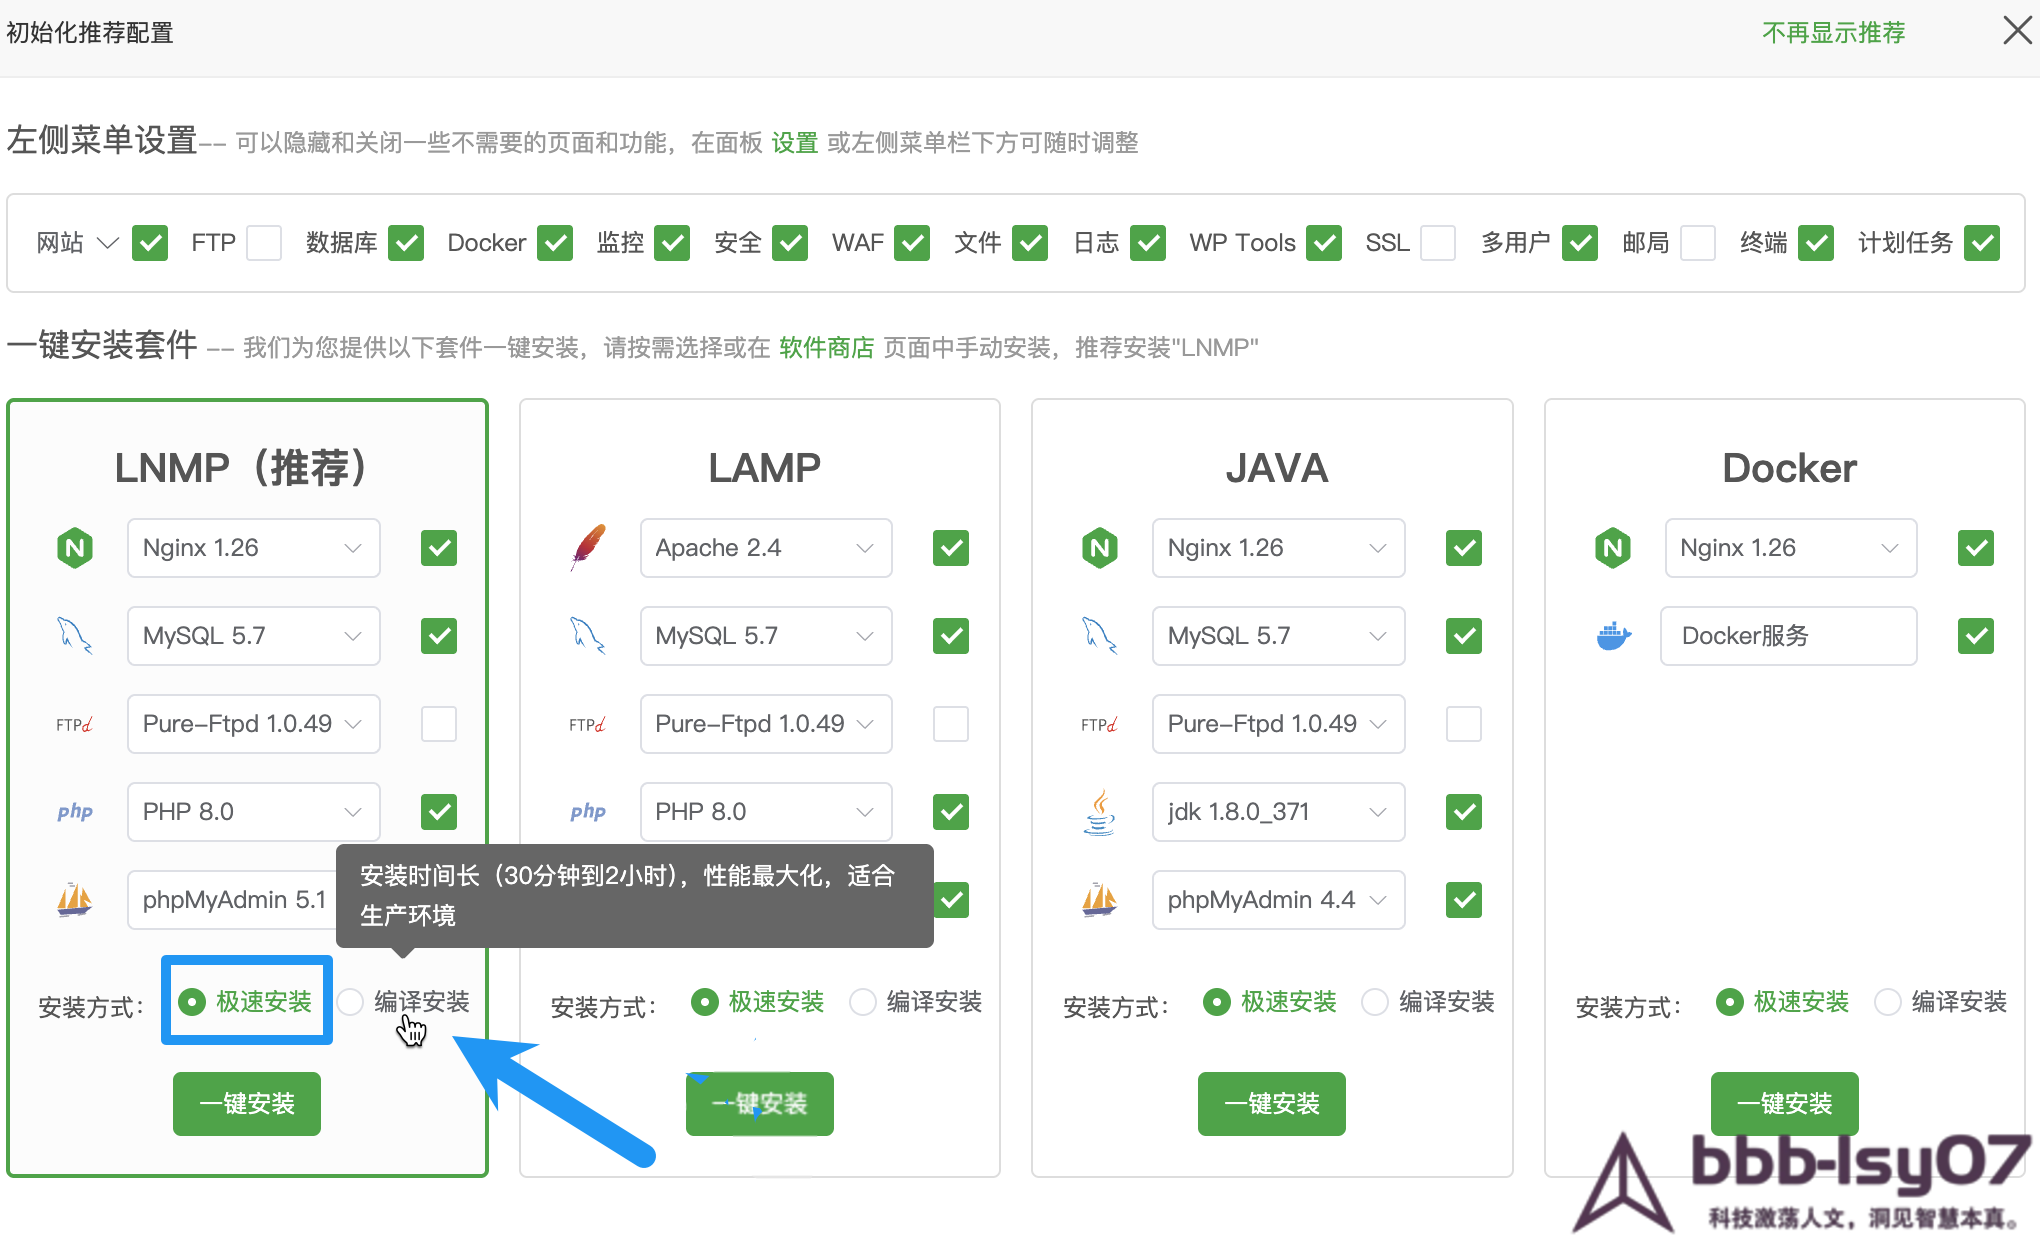Select 编译安装 radio in JAVA card
Viewport: 2040px width, 1236px height.
click(1375, 1002)
